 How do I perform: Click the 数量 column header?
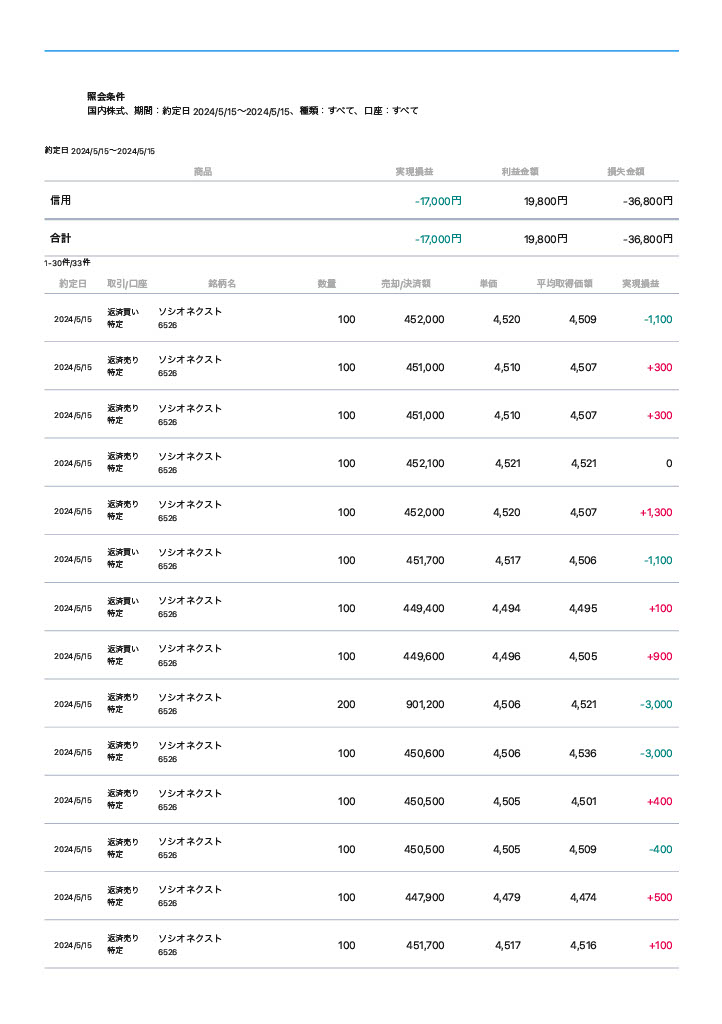tap(327, 284)
